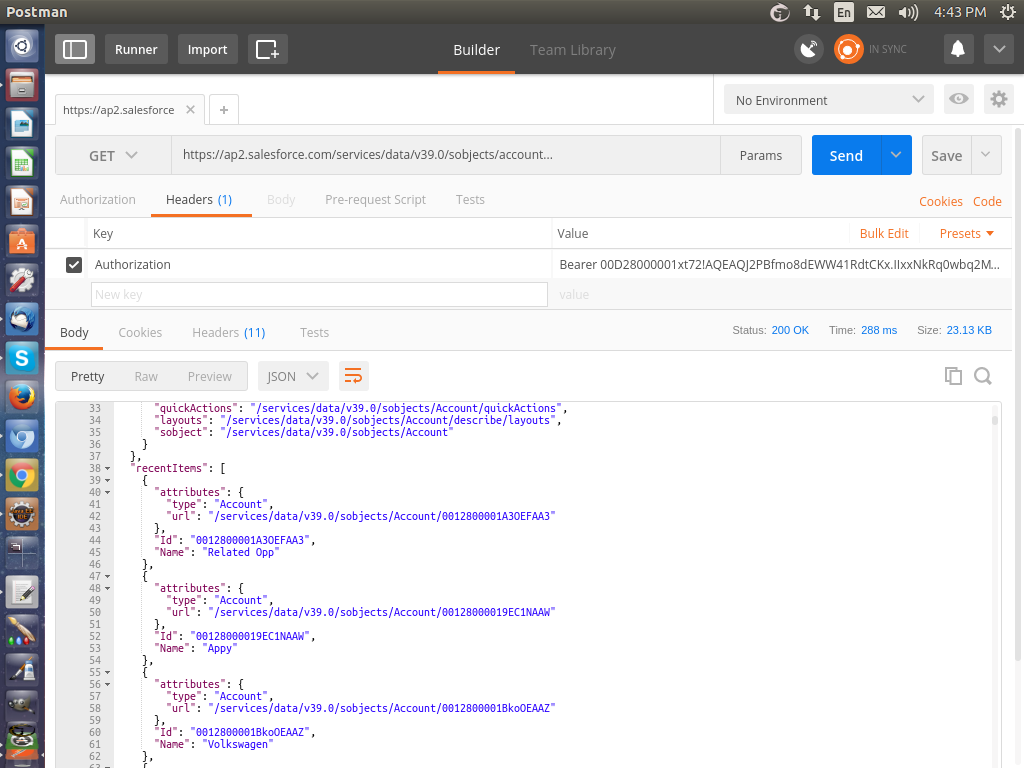View response Headers (11) tab
This screenshot has width=1024, height=768.
(x=229, y=332)
